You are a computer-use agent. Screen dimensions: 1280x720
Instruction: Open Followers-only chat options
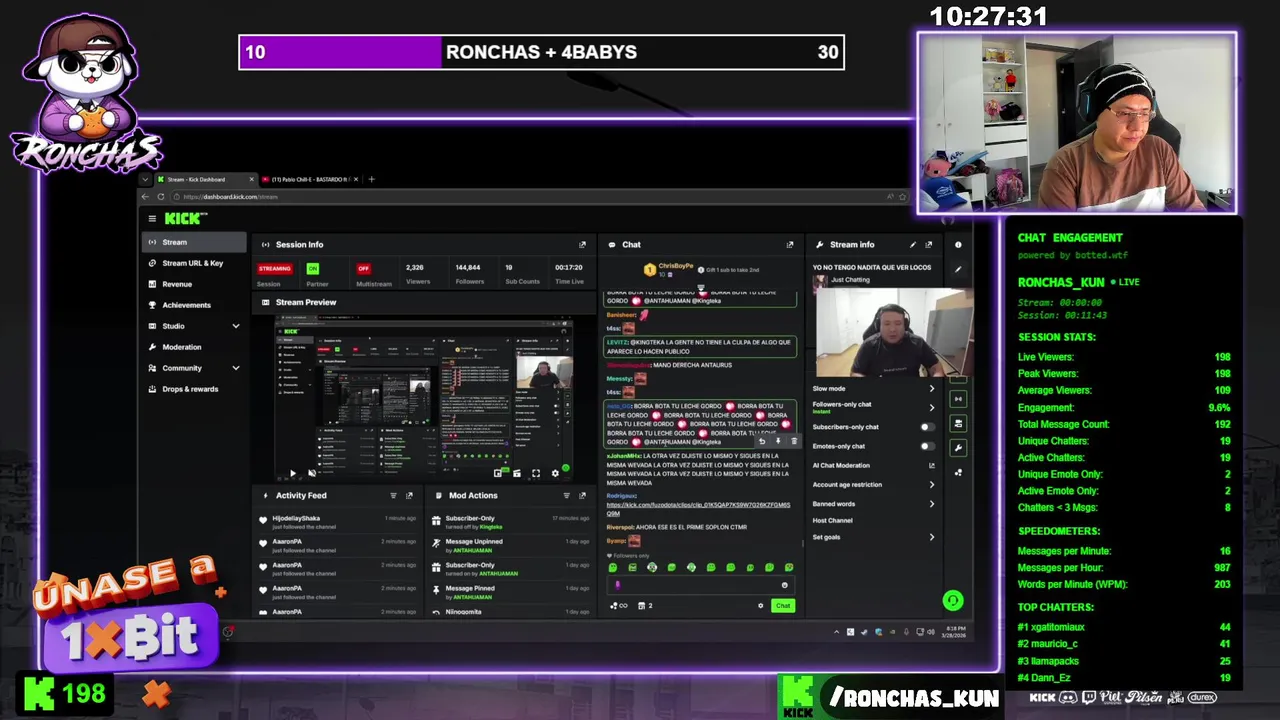(874, 407)
